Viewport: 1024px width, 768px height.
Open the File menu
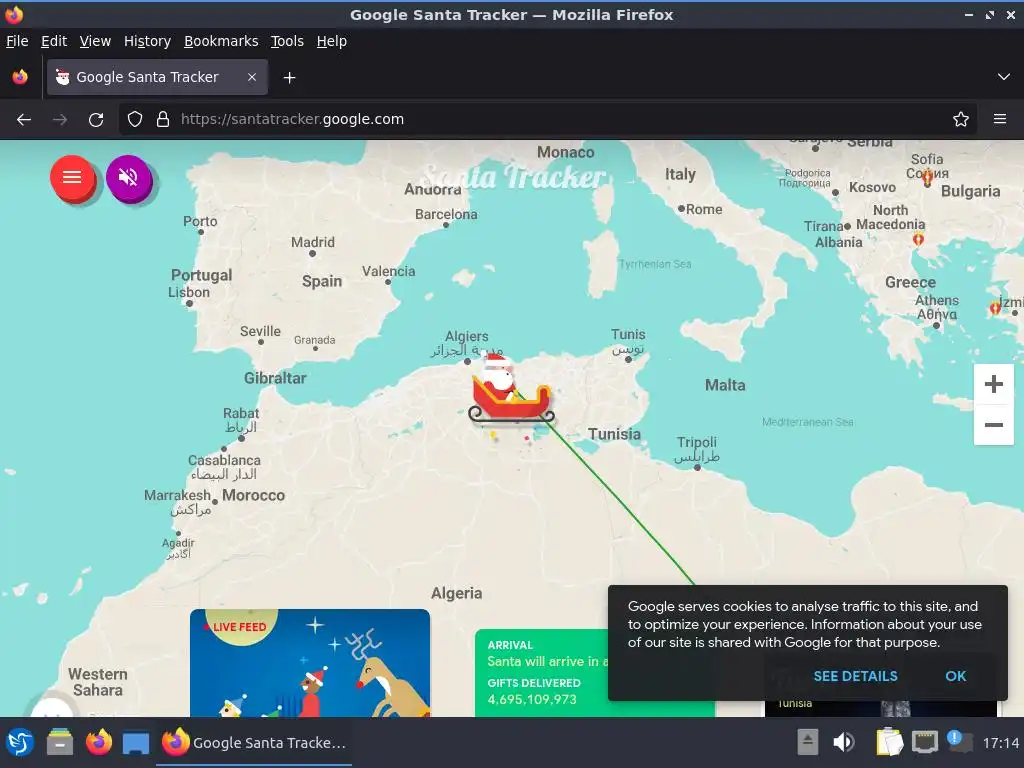(x=17, y=41)
